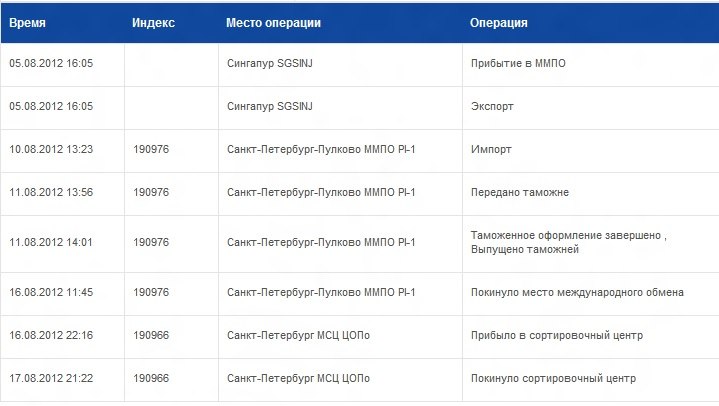Select the 17.08.2012 21:22 timestamp

[51, 378]
